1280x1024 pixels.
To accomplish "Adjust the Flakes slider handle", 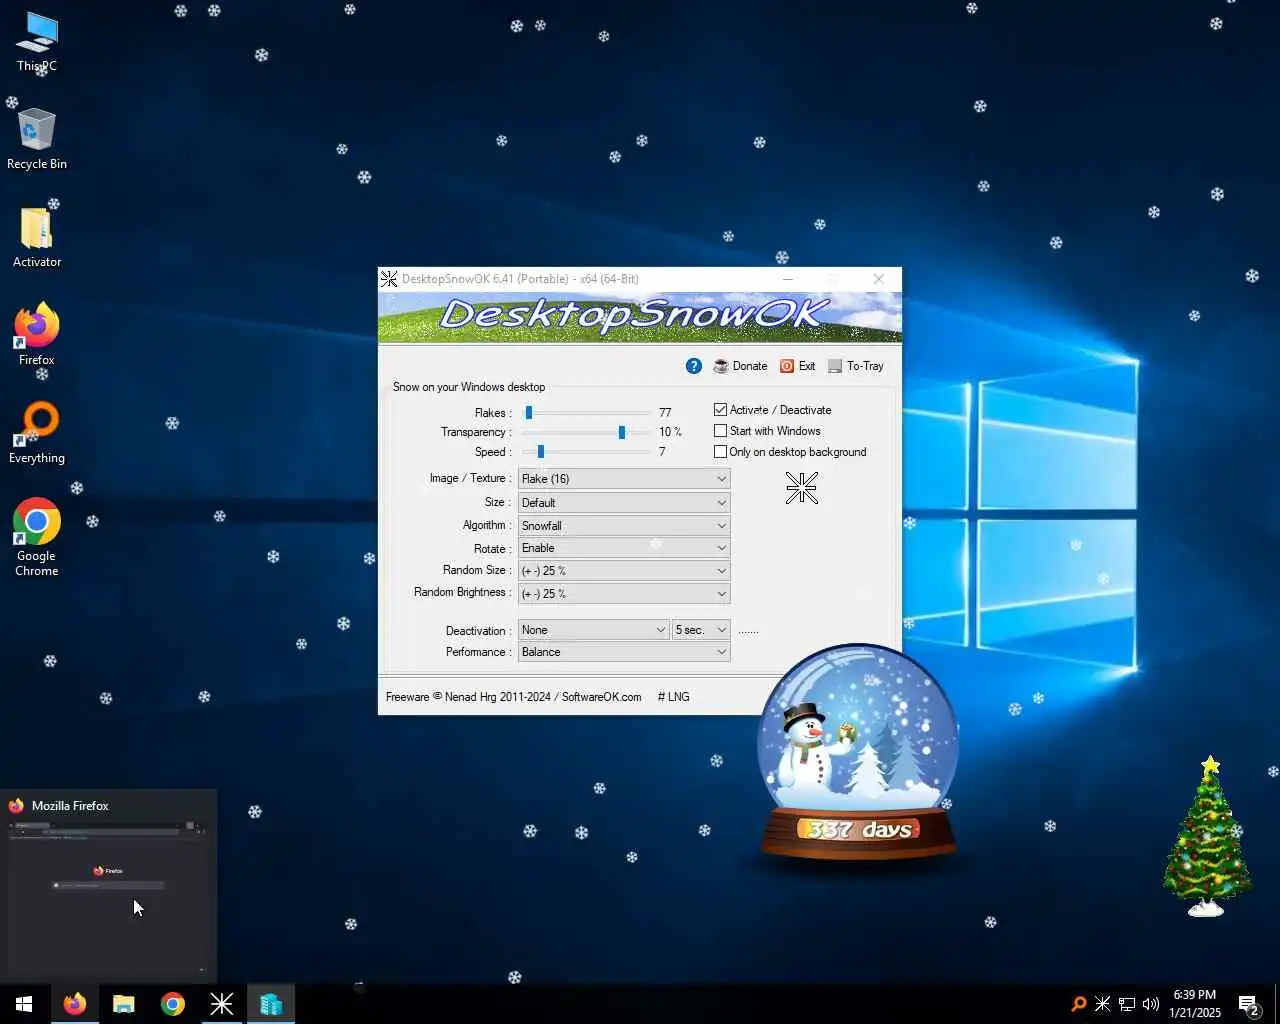I will (529, 412).
